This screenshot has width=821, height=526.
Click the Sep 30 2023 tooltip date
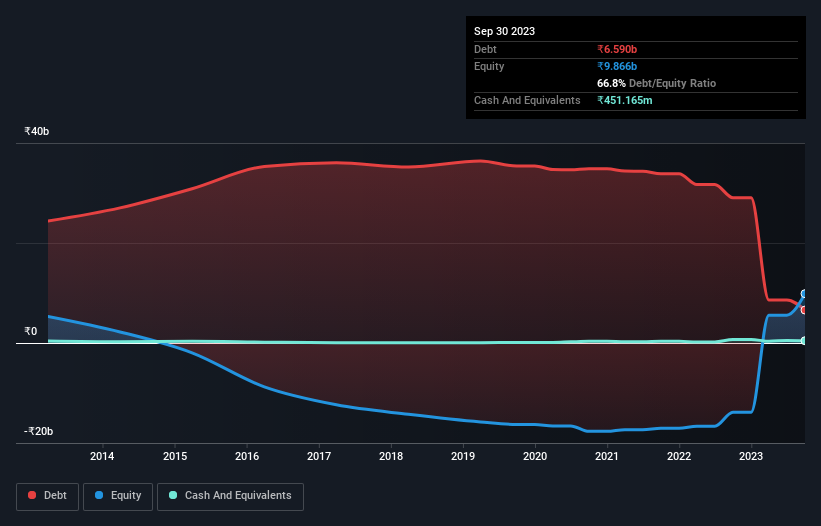click(x=504, y=31)
